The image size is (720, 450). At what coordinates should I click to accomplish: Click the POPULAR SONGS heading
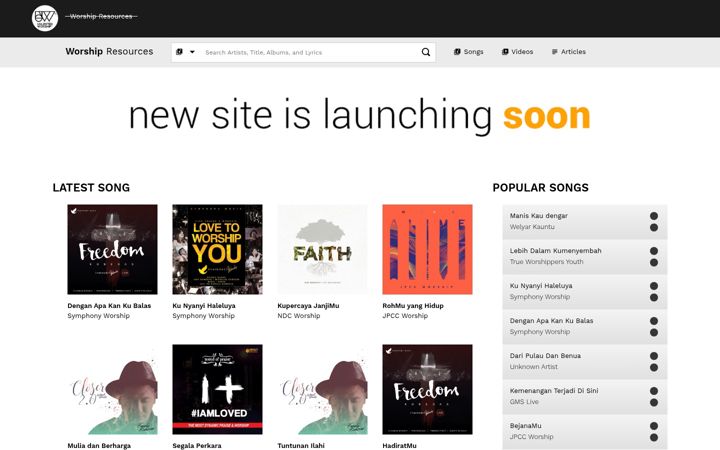(540, 187)
